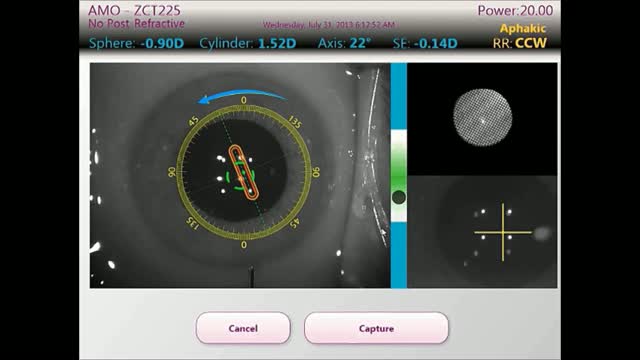This screenshot has height=360, width=640.
Task: Click the Cancel button
Action: tap(243, 328)
